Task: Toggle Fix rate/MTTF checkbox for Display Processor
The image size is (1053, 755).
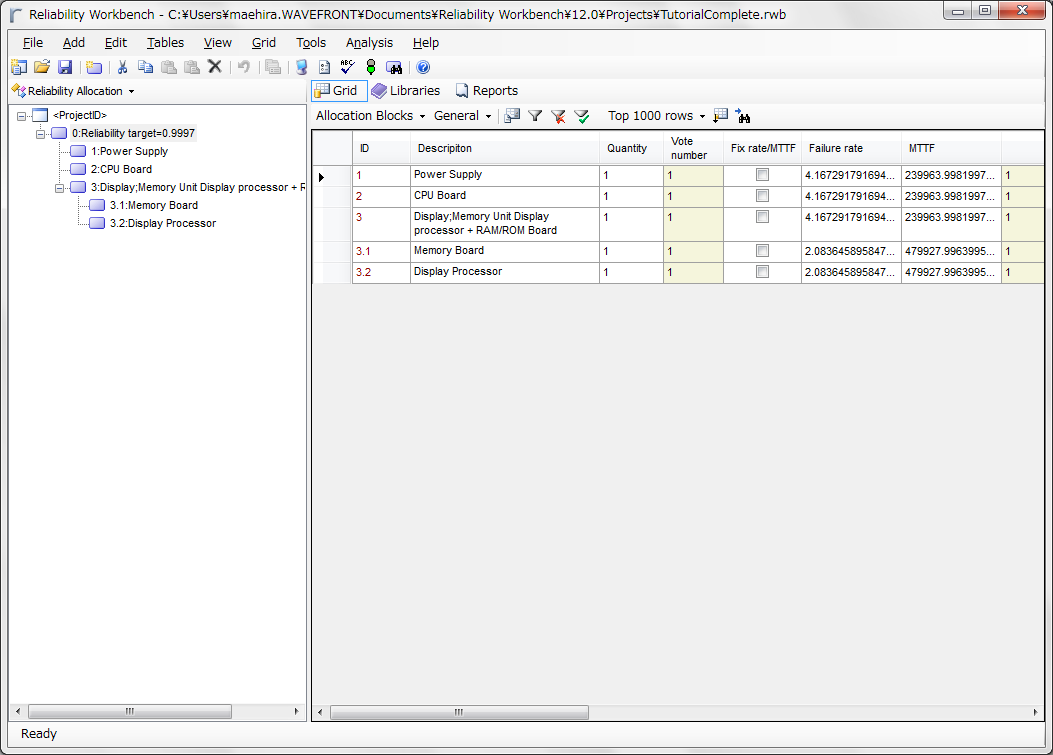Action: [x=762, y=271]
